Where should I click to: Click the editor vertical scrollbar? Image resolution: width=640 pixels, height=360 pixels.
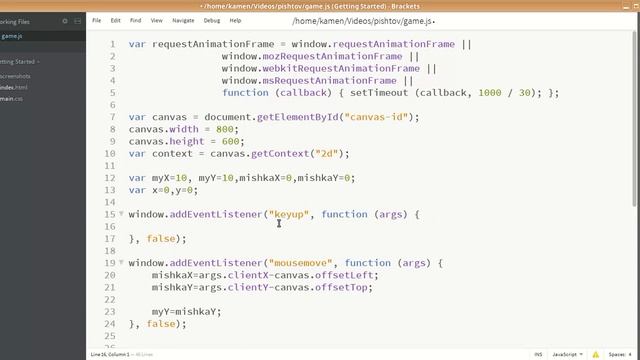(634, 118)
